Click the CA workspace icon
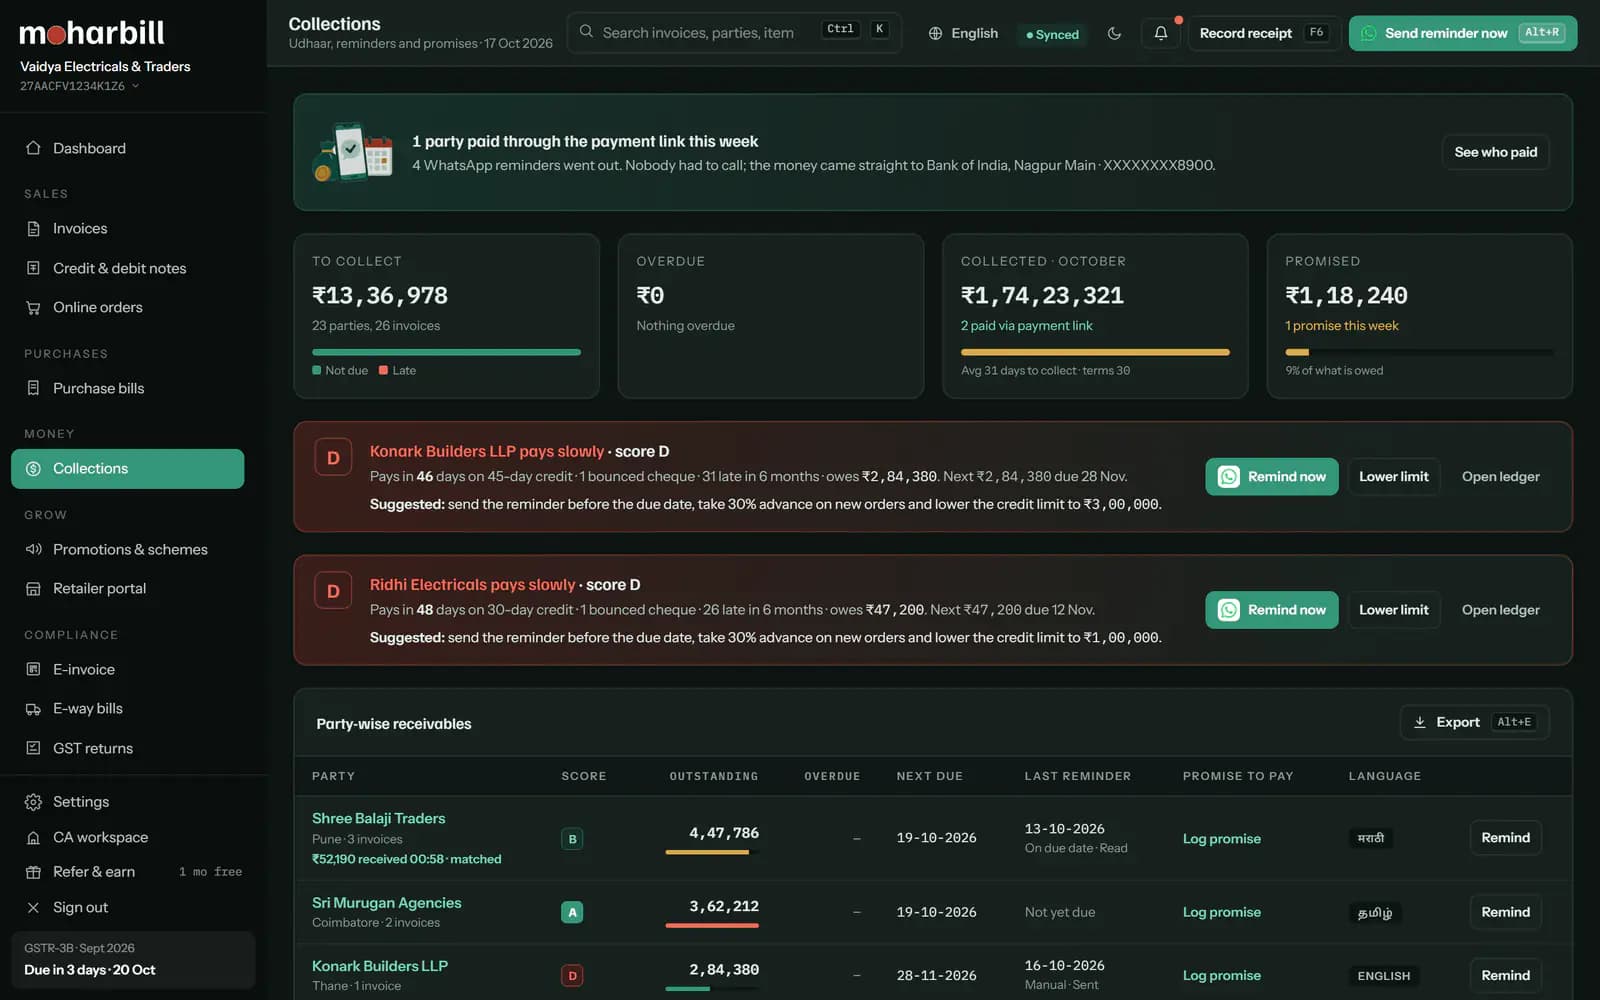Image resolution: width=1600 pixels, height=1000 pixels. [33, 837]
